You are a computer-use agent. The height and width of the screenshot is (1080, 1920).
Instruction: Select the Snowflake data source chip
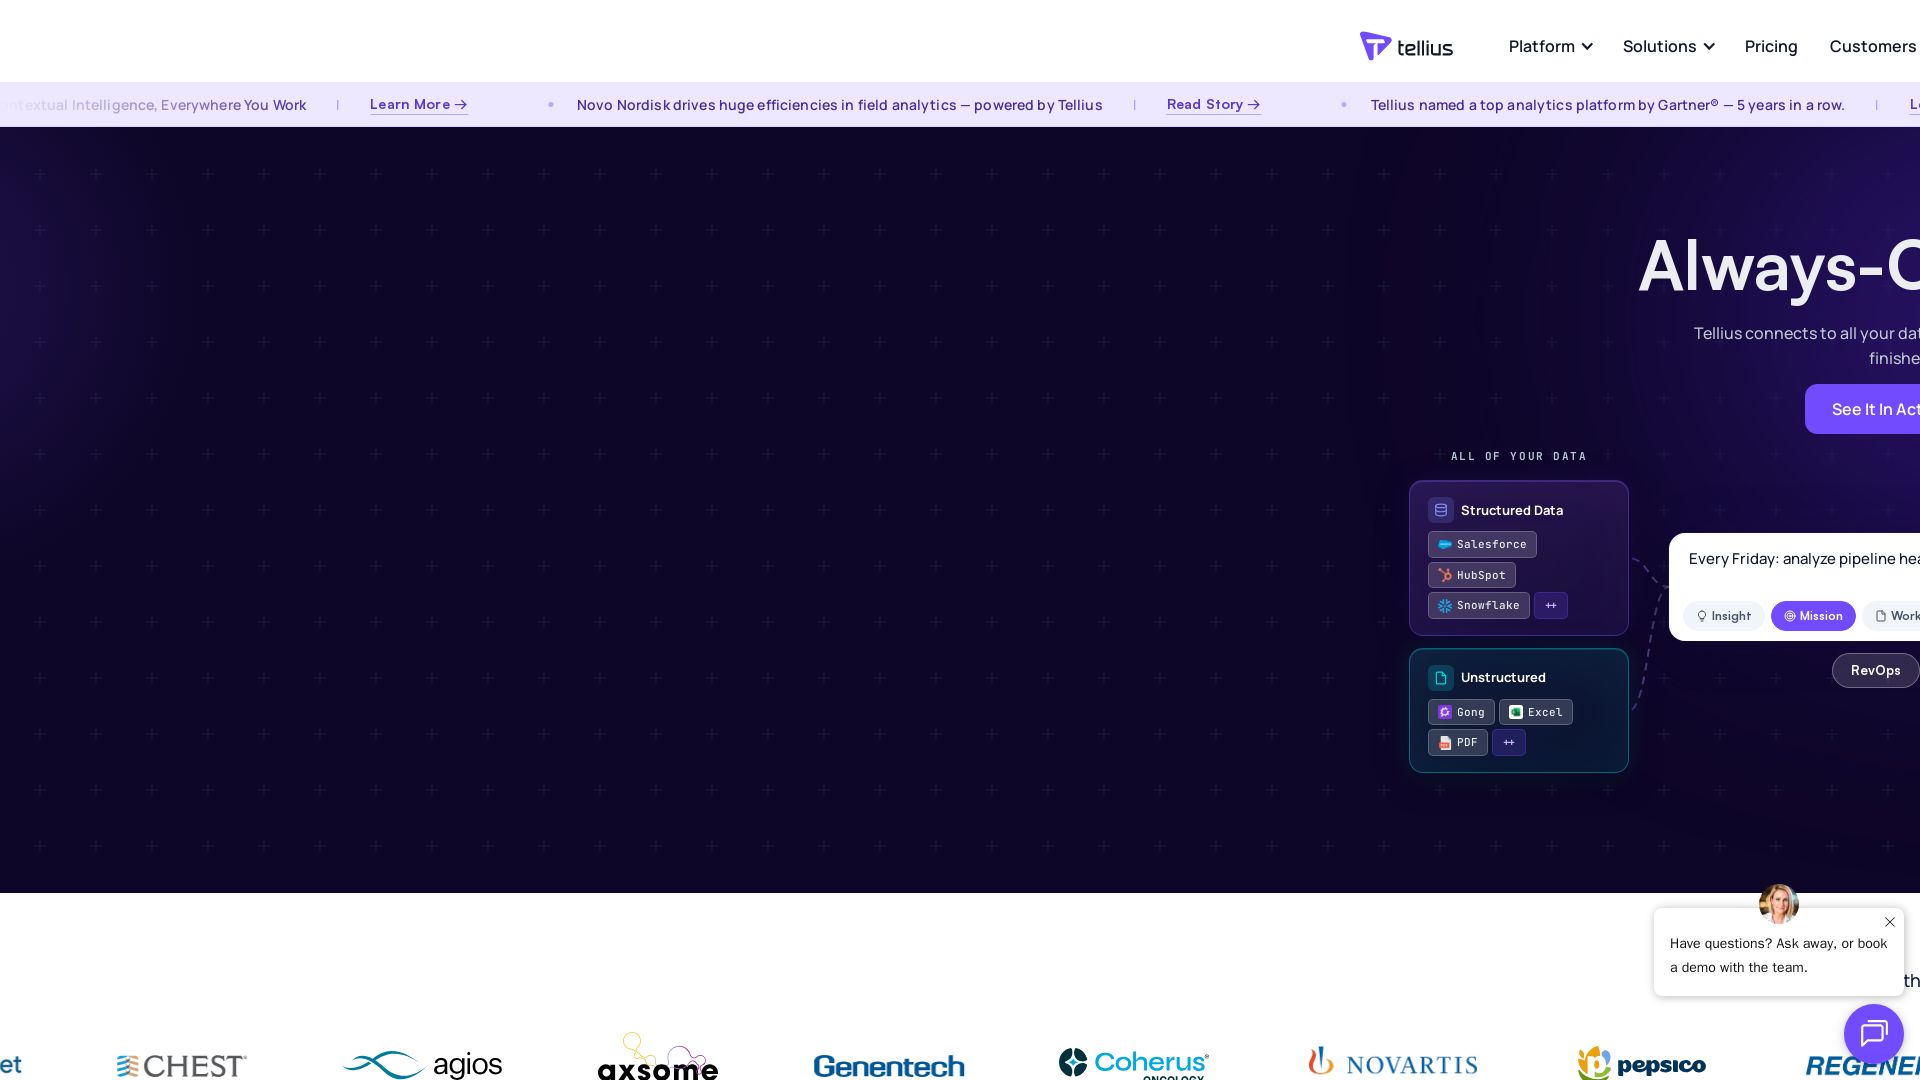pos(1479,606)
